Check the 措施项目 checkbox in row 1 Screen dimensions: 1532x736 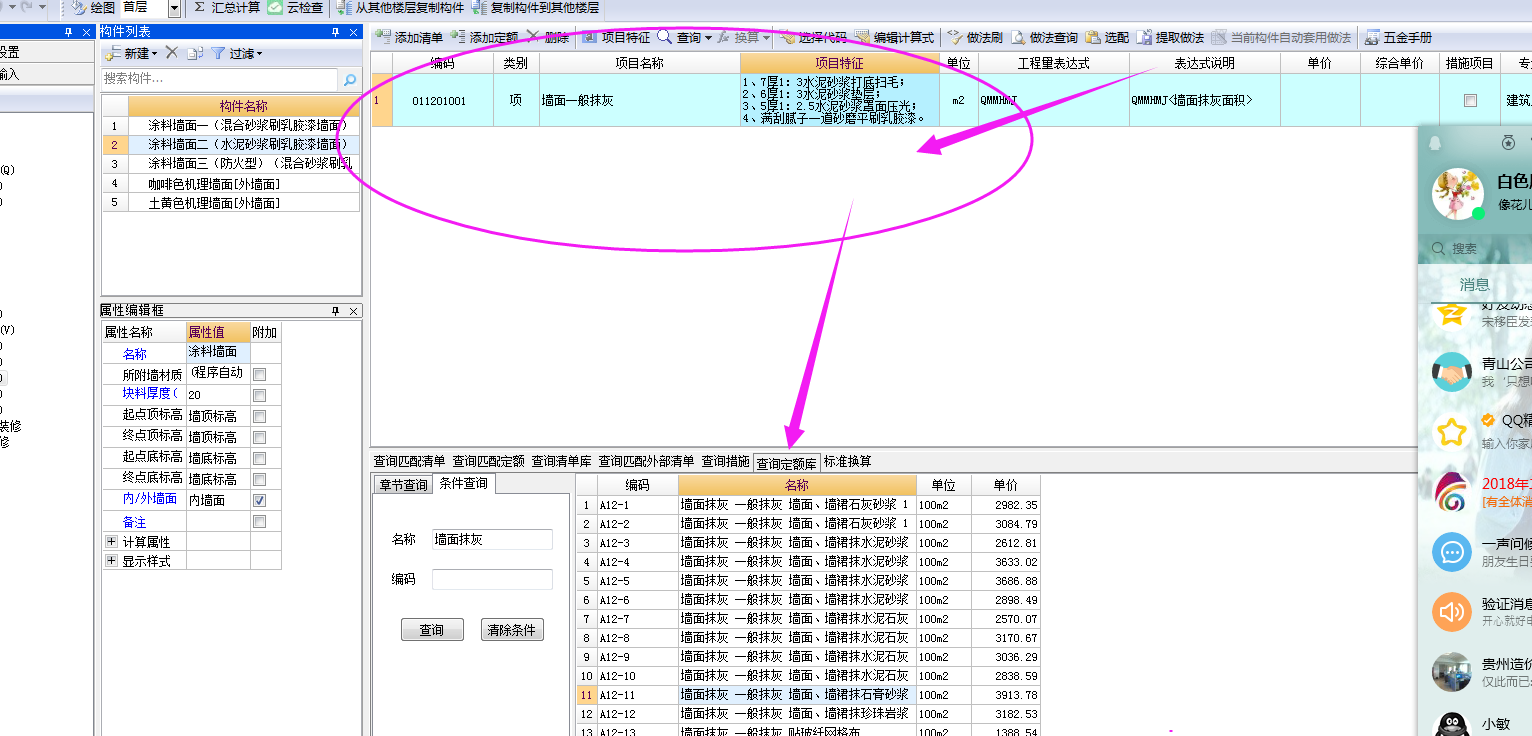1470,100
